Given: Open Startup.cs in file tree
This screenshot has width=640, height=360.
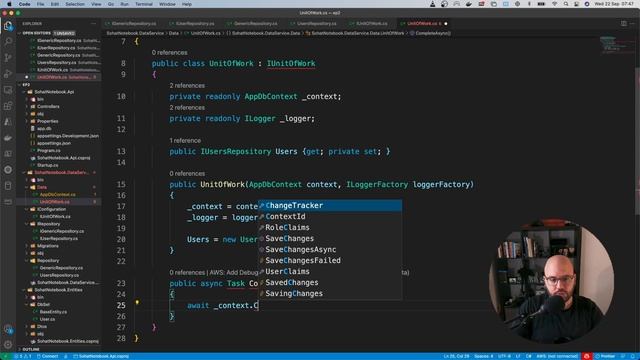Looking at the screenshot, I should tap(47, 165).
